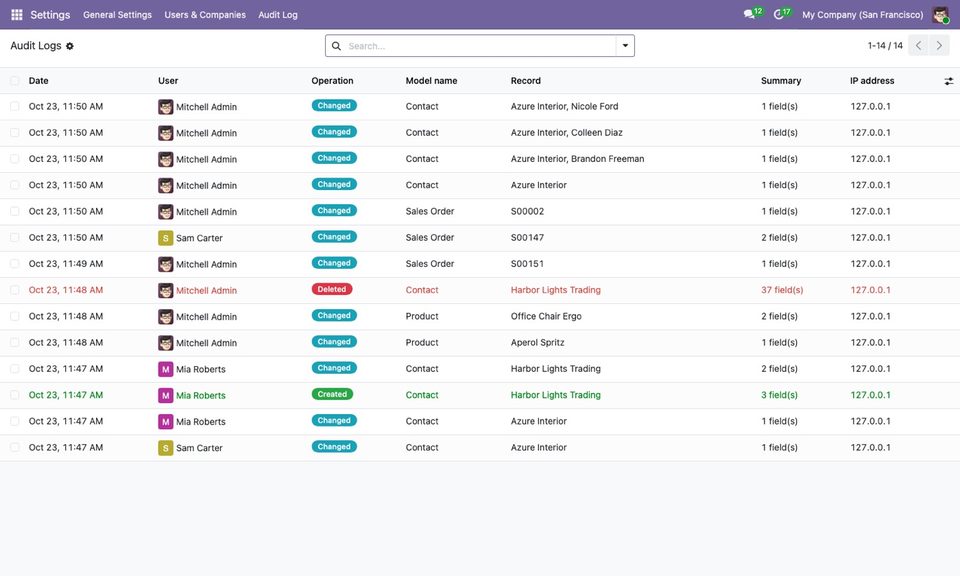960x576 pixels.
Task: Click the gear icon next to Audit Logs
Action: point(70,46)
